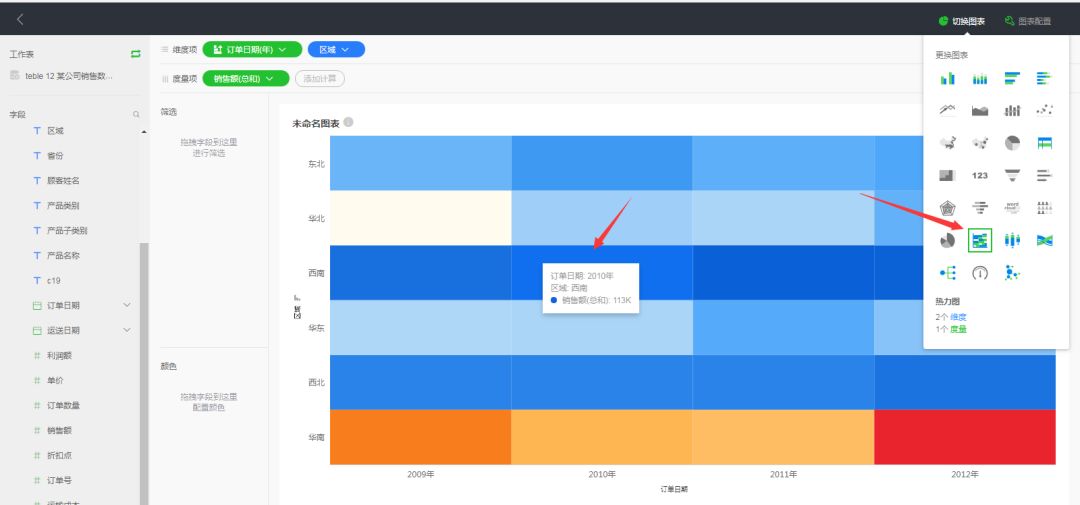Select the combined bar-line chart type
Image resolution: width=1080 pixels, height=505 pixels.
pyautogui.click(x=1012, y=110)
